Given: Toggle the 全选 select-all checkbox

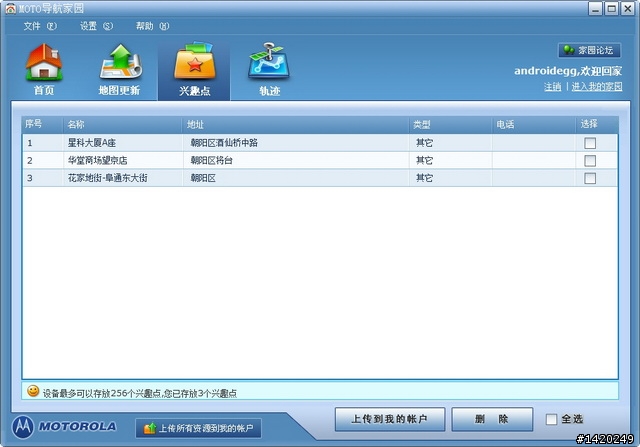Looking at the screenshot, I should point(551,419).
